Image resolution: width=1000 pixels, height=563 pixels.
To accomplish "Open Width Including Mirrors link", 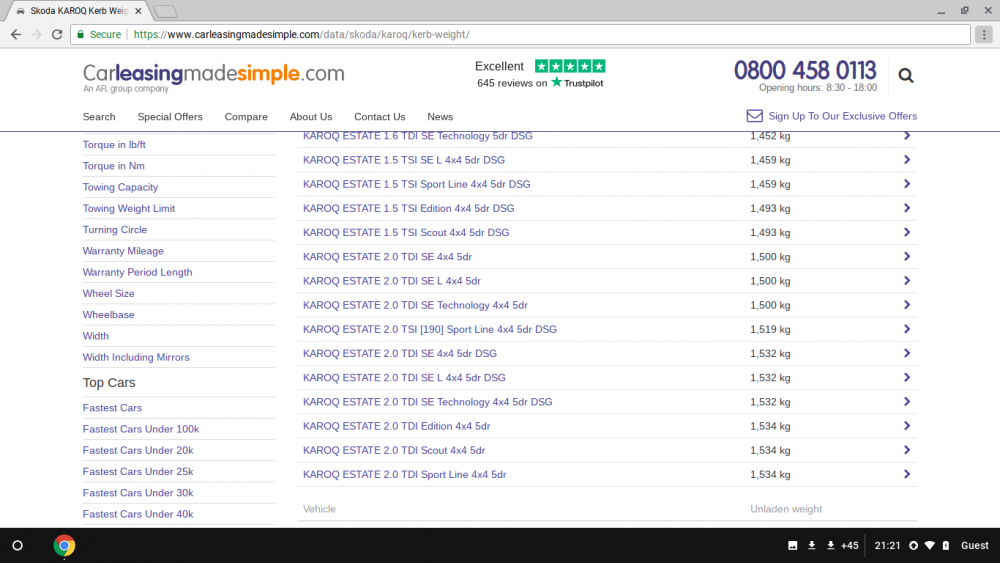I will (136, 357).
